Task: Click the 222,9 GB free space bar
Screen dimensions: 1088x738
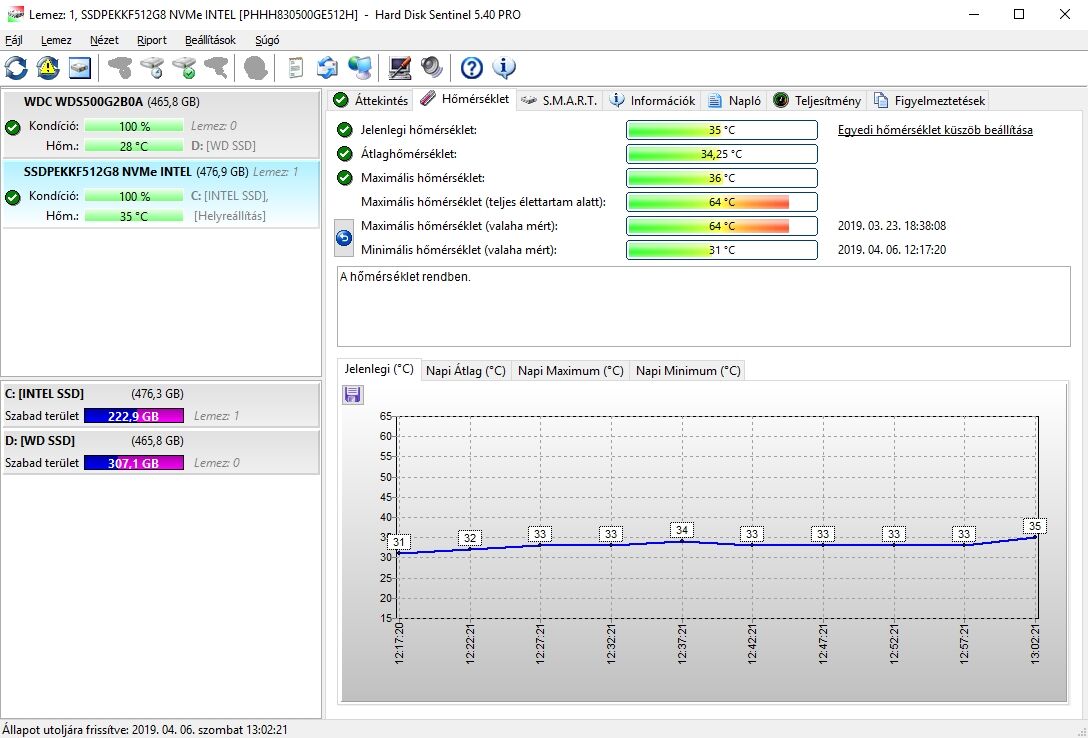Action: coord(134,416)
